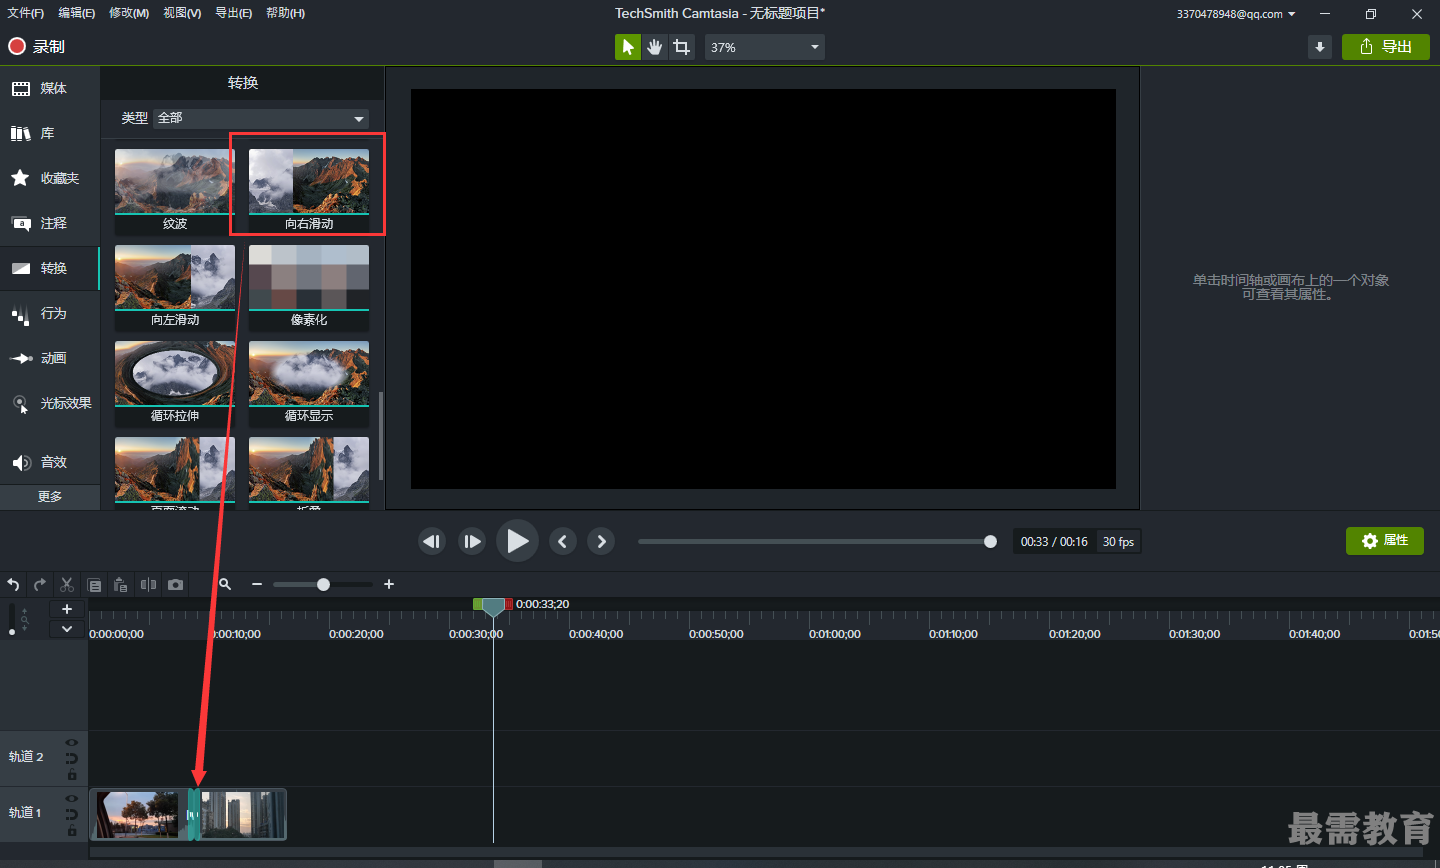1440x868 pixels.
Task: Toggle visibility eye of 轨道 2
Action: pos(72,743)
